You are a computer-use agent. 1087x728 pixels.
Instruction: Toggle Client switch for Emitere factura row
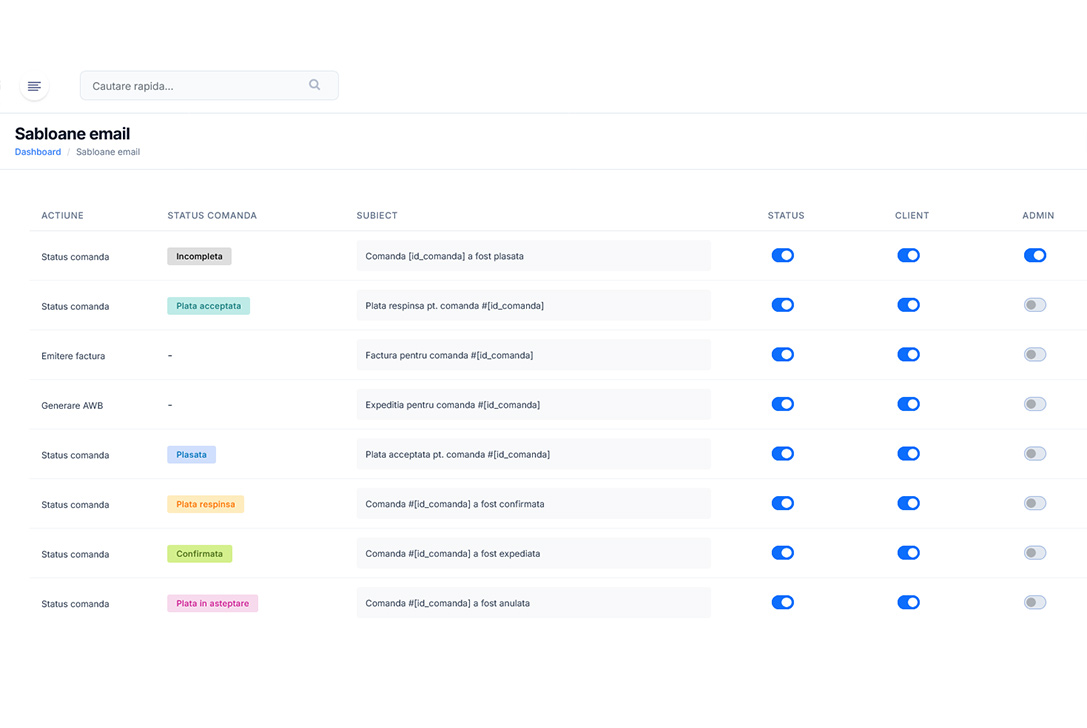point(908,354)
